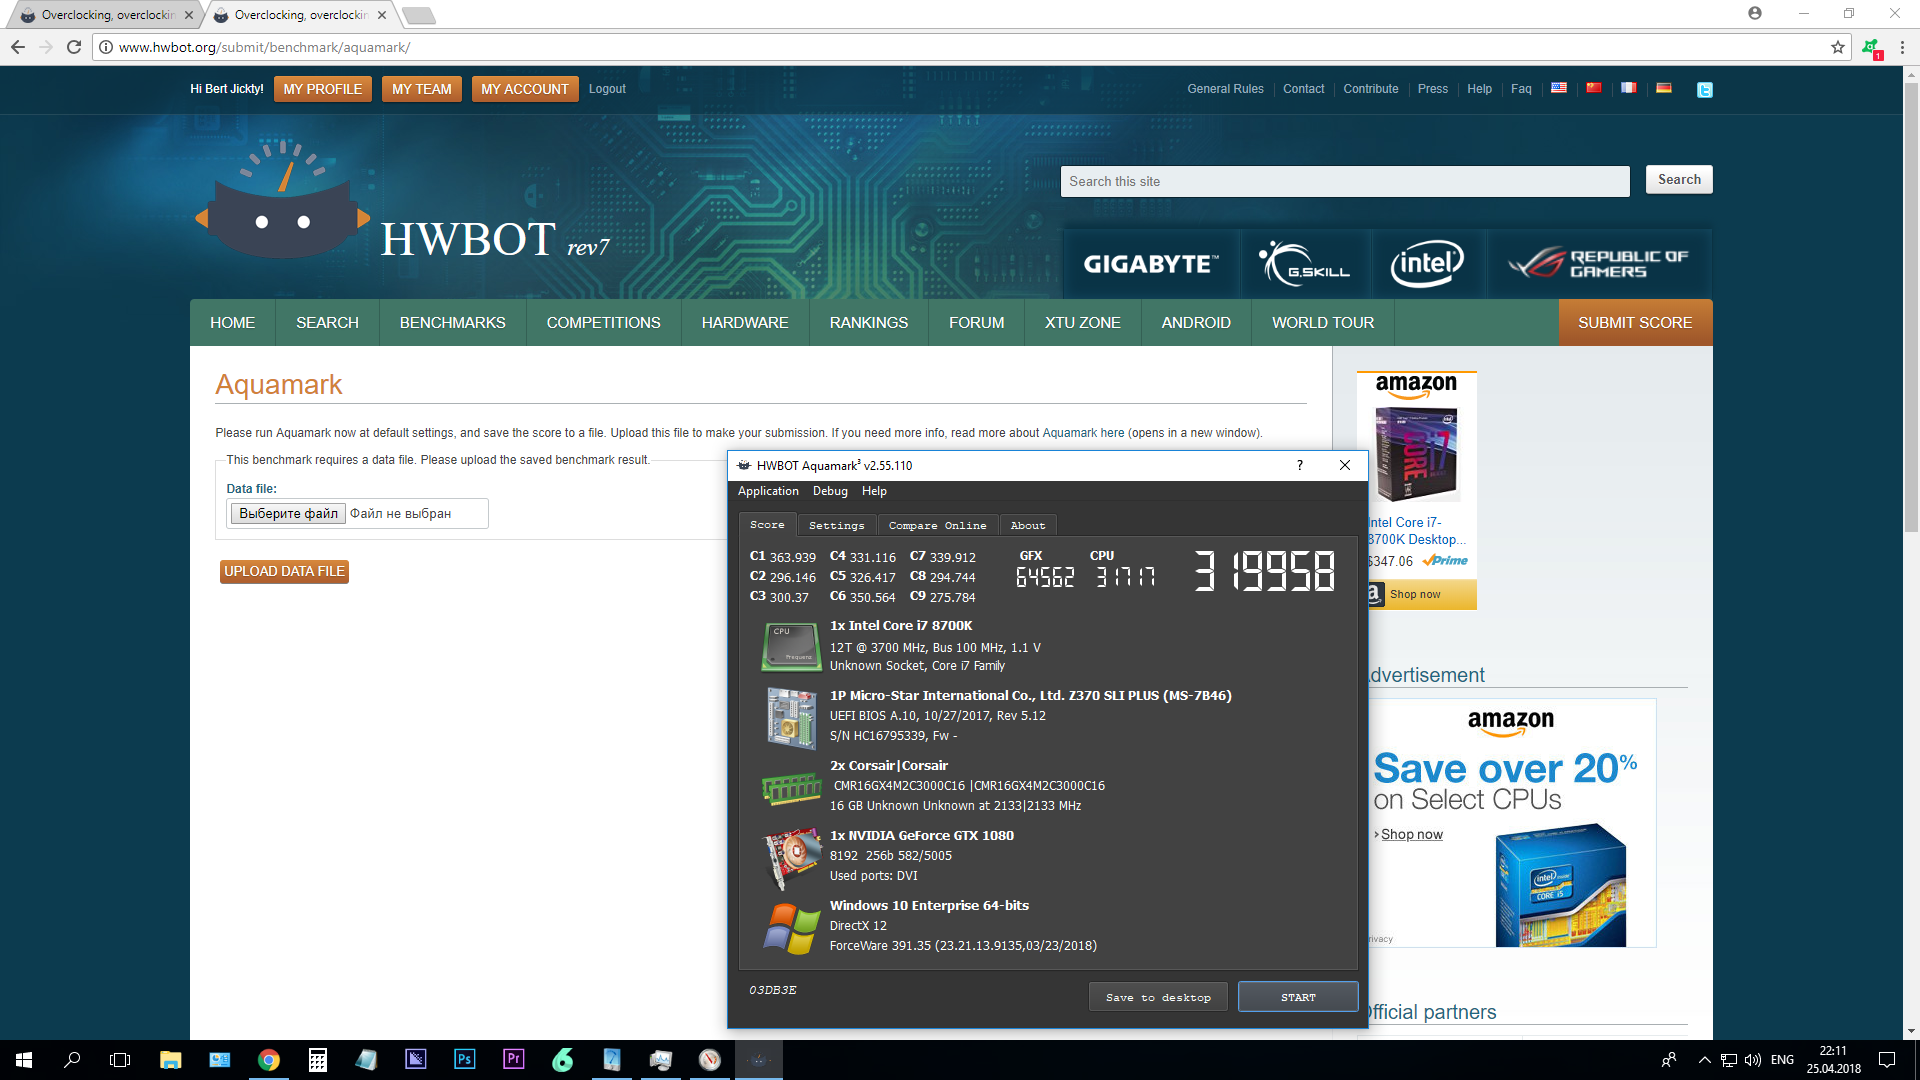This screenshot has width=1920, height=1080.
Task: Open MY ACCOUNT page
Action: (524, 89)
